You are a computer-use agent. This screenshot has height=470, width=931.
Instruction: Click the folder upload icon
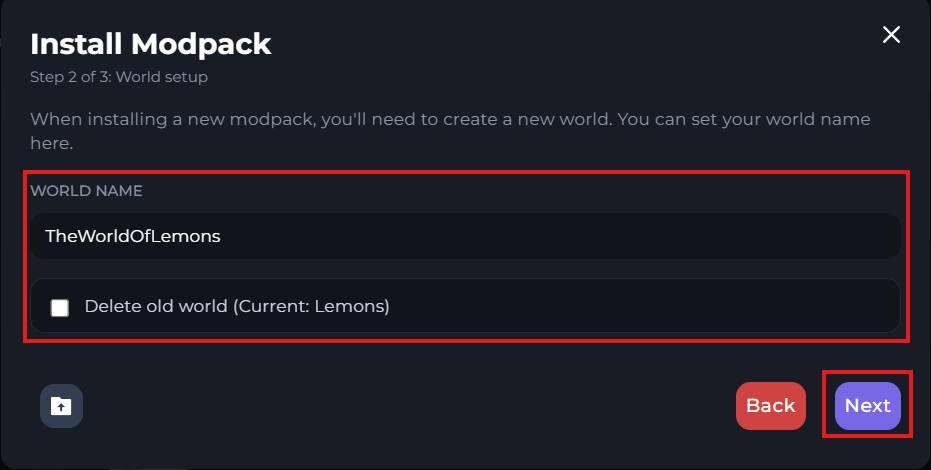(61, 406)
